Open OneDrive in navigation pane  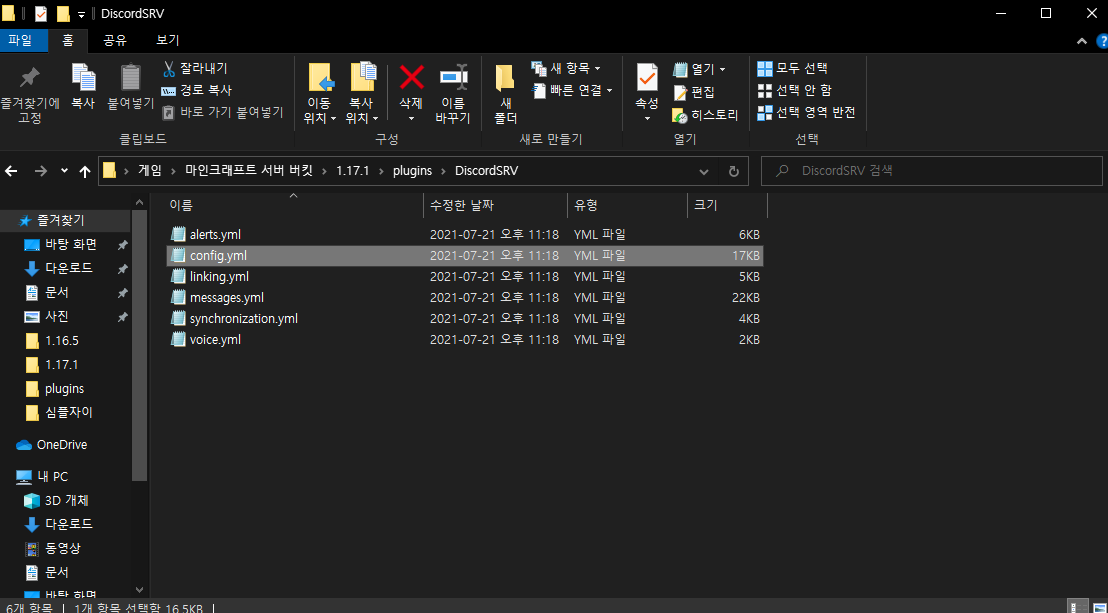61,445
